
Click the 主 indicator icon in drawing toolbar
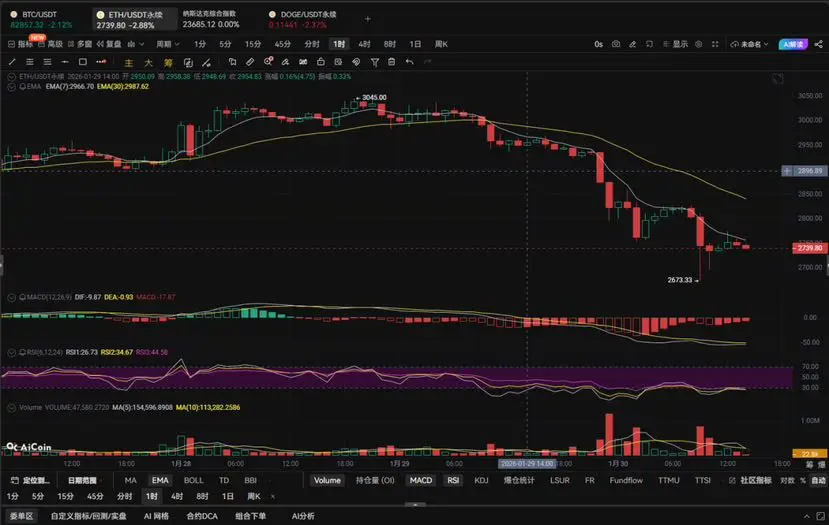(x=128, y=62)
